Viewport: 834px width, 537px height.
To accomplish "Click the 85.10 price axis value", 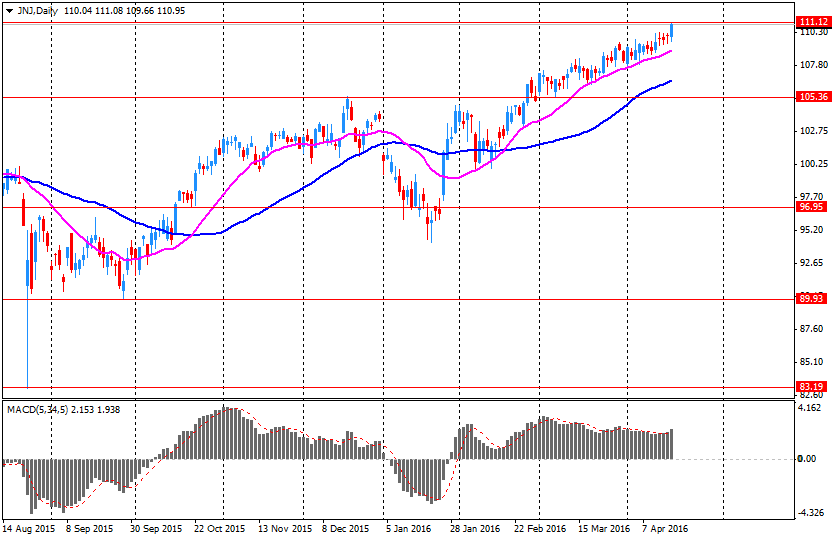I will [814, 362].
